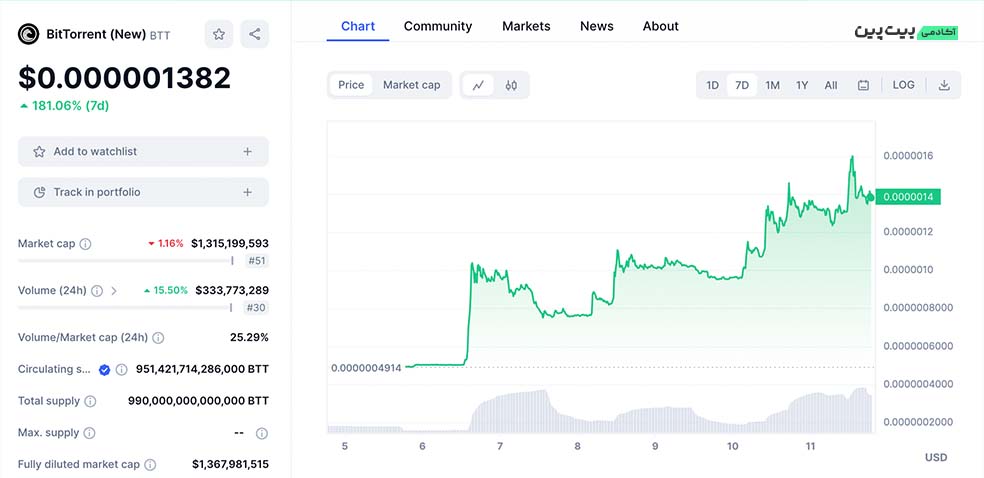Viewport: 984px width, 478px height.
Task: Click plus on Add to watchlist
Action: coord(247,152)
